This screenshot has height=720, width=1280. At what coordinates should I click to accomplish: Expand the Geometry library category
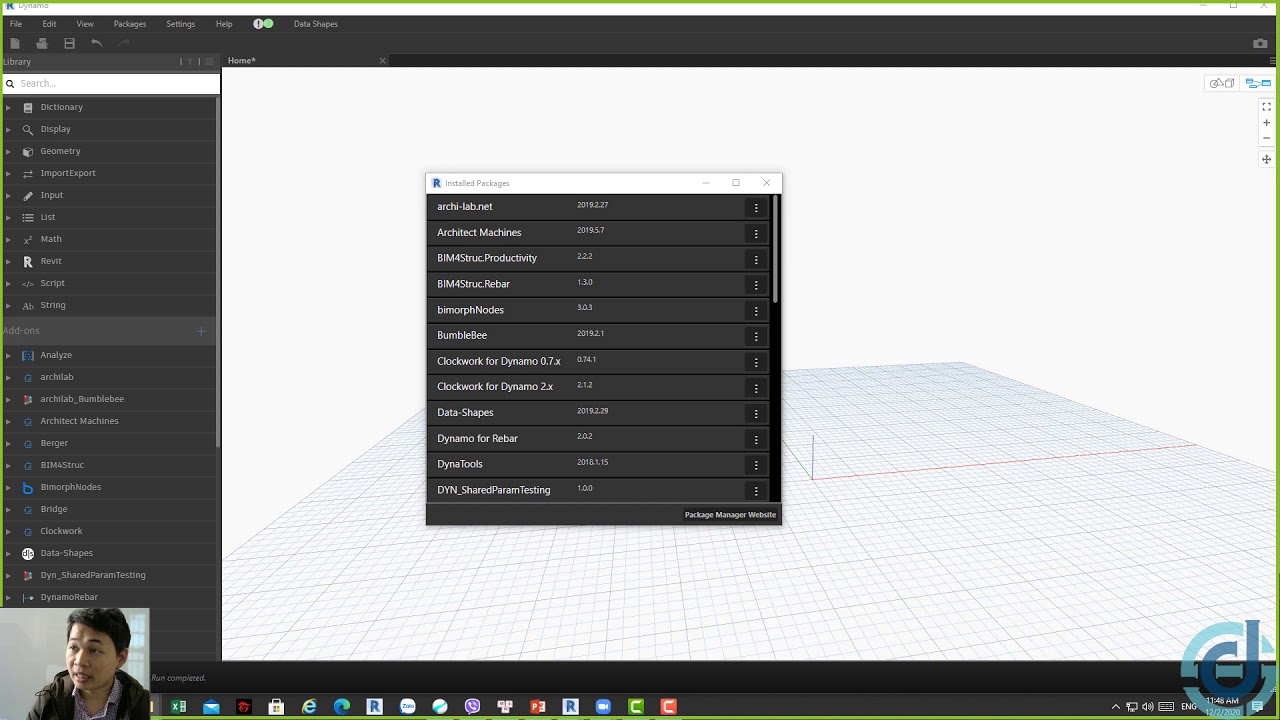(8, 151)
